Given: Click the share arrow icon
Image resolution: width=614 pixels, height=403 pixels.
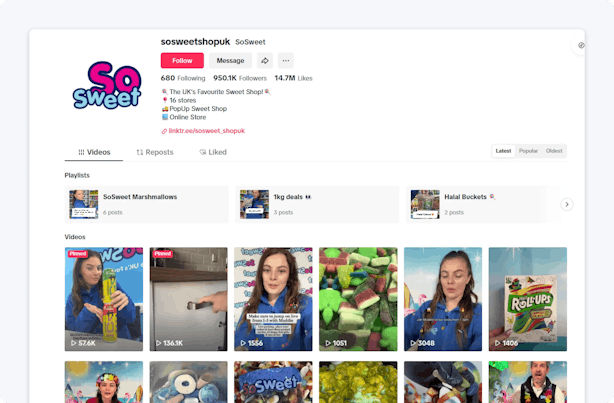Looking at the screenshot, I should tap(265, 61).
